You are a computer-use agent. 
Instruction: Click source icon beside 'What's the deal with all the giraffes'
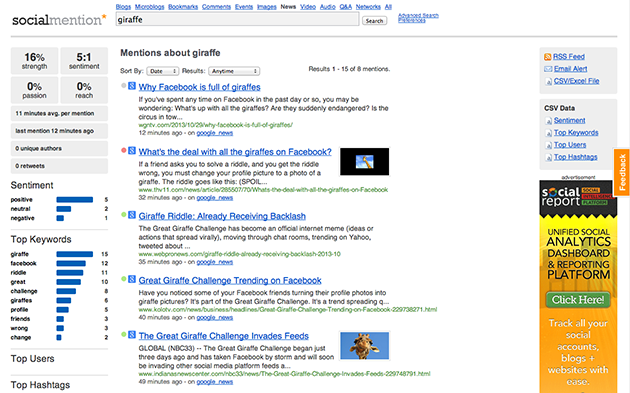pyautogui.click(x=132, y=151)
